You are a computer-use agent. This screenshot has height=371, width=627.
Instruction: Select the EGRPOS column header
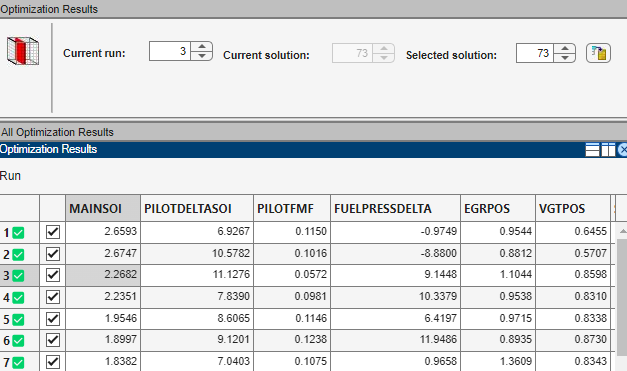pyautogui.click(x=498, y=208)
